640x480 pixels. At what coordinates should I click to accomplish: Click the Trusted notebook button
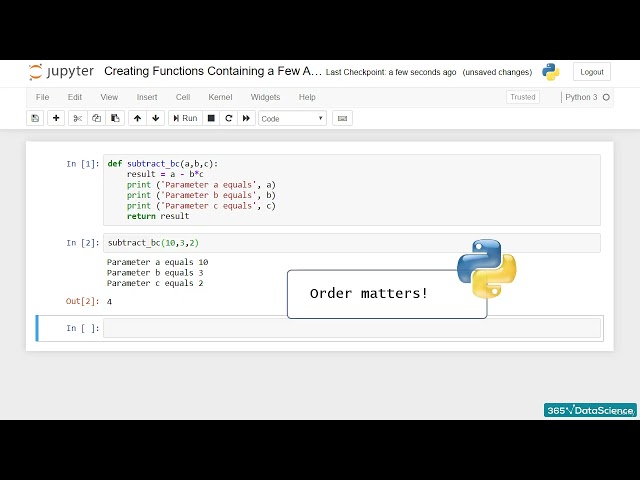[x=522, y=97]
